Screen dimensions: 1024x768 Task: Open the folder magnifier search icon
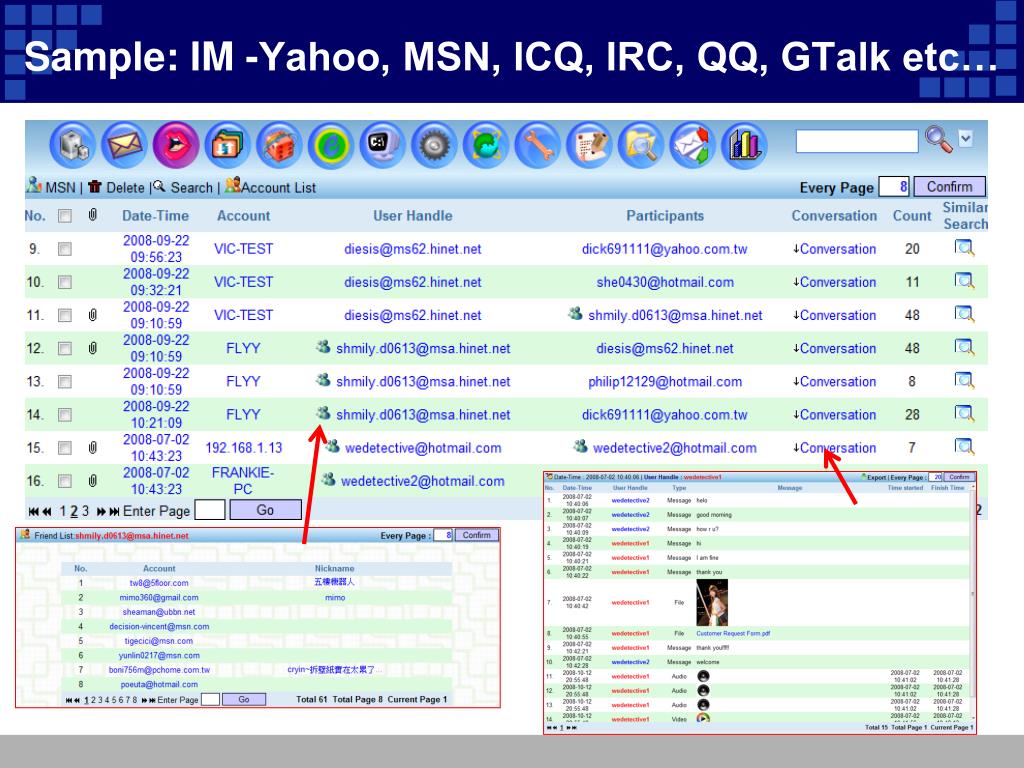click(x=641, y=145)
